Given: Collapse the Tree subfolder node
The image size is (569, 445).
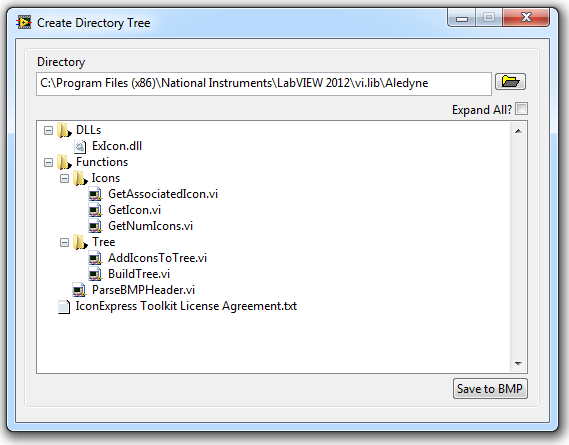Looking at the screenshot, I should tap(64, 242).
